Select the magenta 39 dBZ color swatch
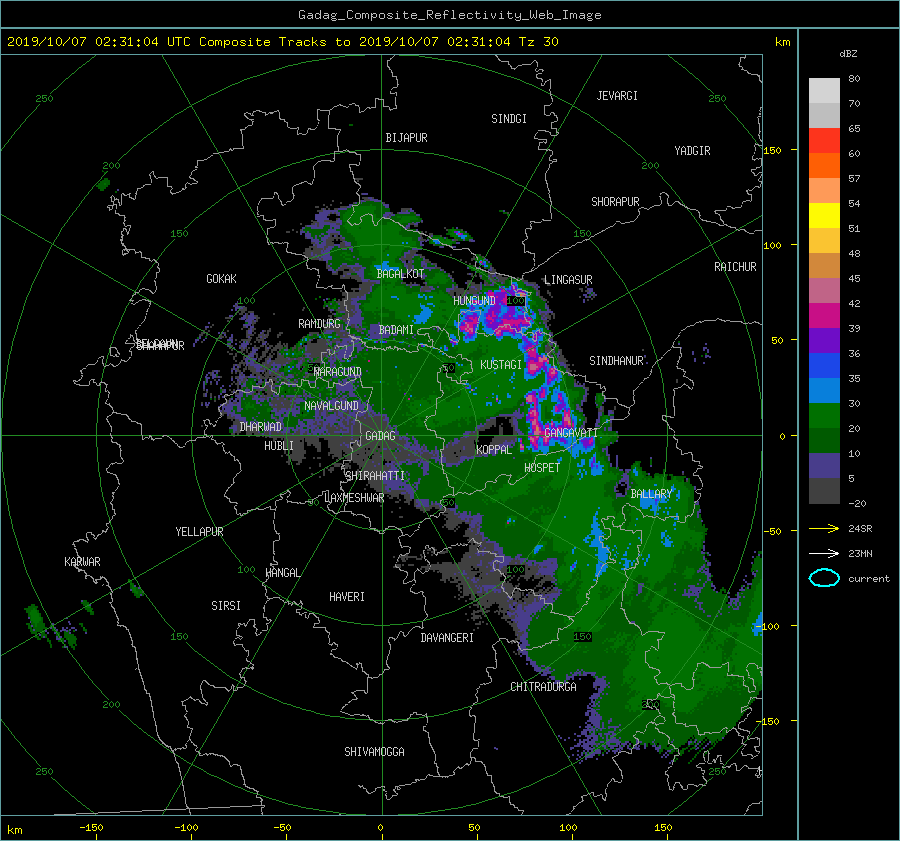 (x=824, y=316)
